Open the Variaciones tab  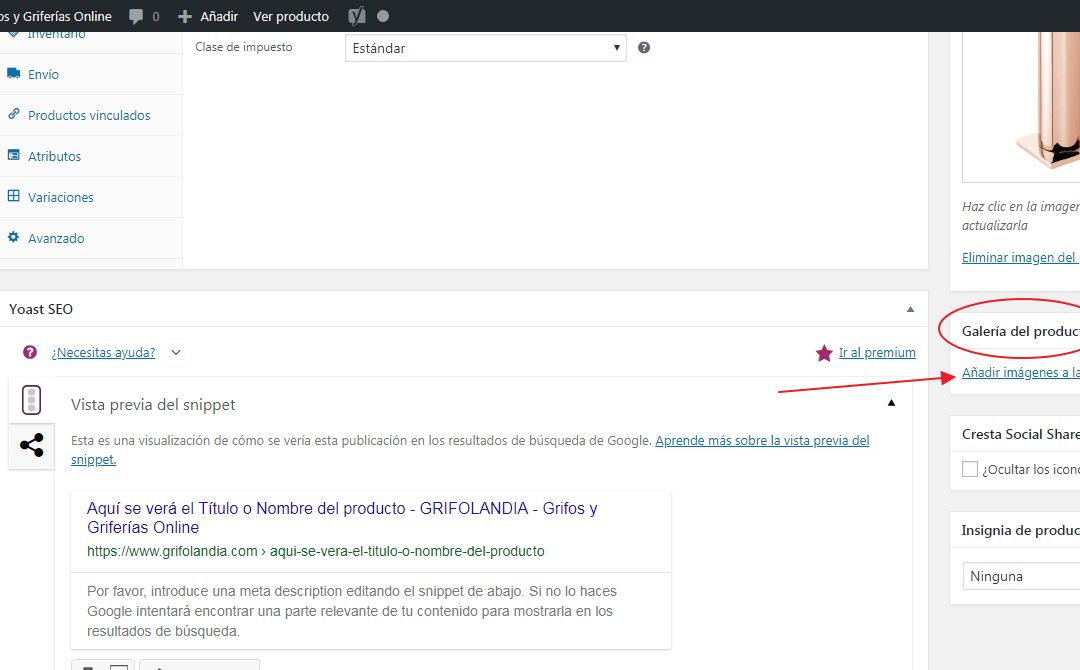tap(91, 197)
